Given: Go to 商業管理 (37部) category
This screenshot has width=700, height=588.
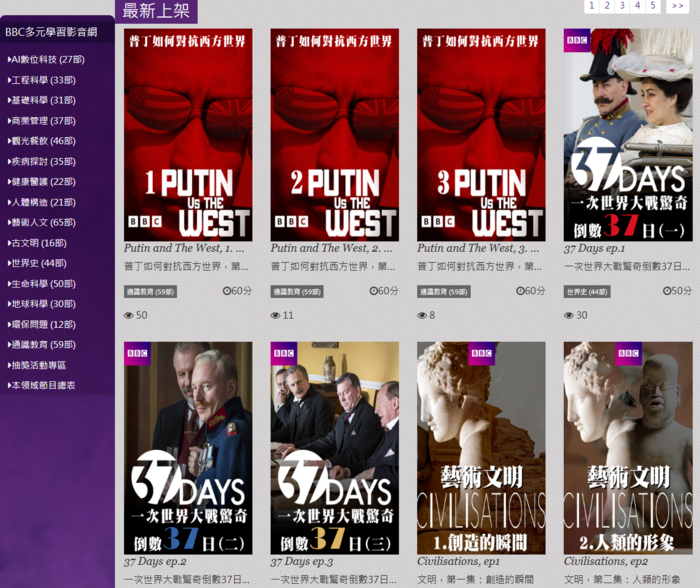Looking at the screenshot, I should 42,121.
